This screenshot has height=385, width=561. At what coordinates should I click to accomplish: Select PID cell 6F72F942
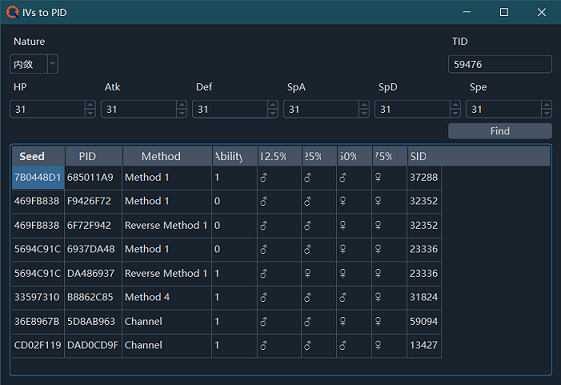[x=93, y=225]
